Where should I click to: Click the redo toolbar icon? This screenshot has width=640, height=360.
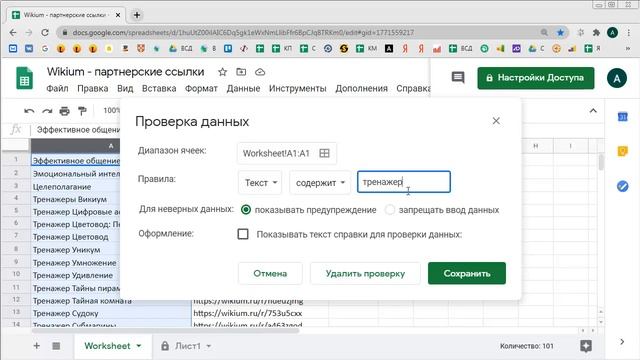tap(47, 111)
